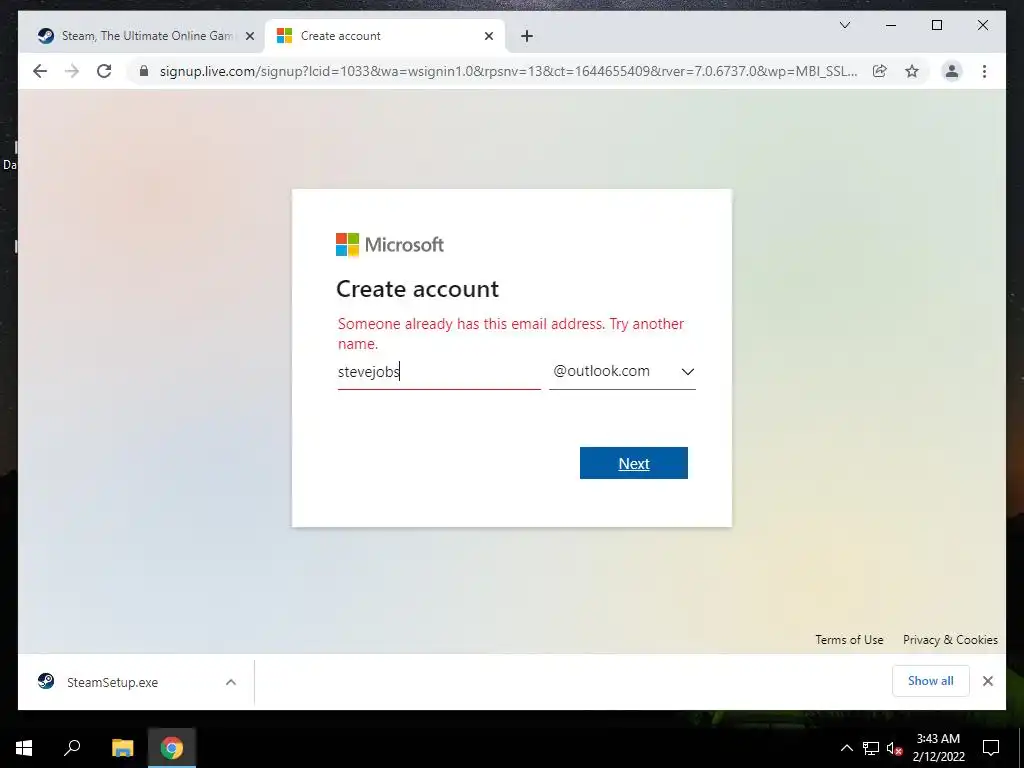This screenshot has width=1024, height=768.
Task: Open Chrome's three-dot menu
Action: (x=984, y=71)
